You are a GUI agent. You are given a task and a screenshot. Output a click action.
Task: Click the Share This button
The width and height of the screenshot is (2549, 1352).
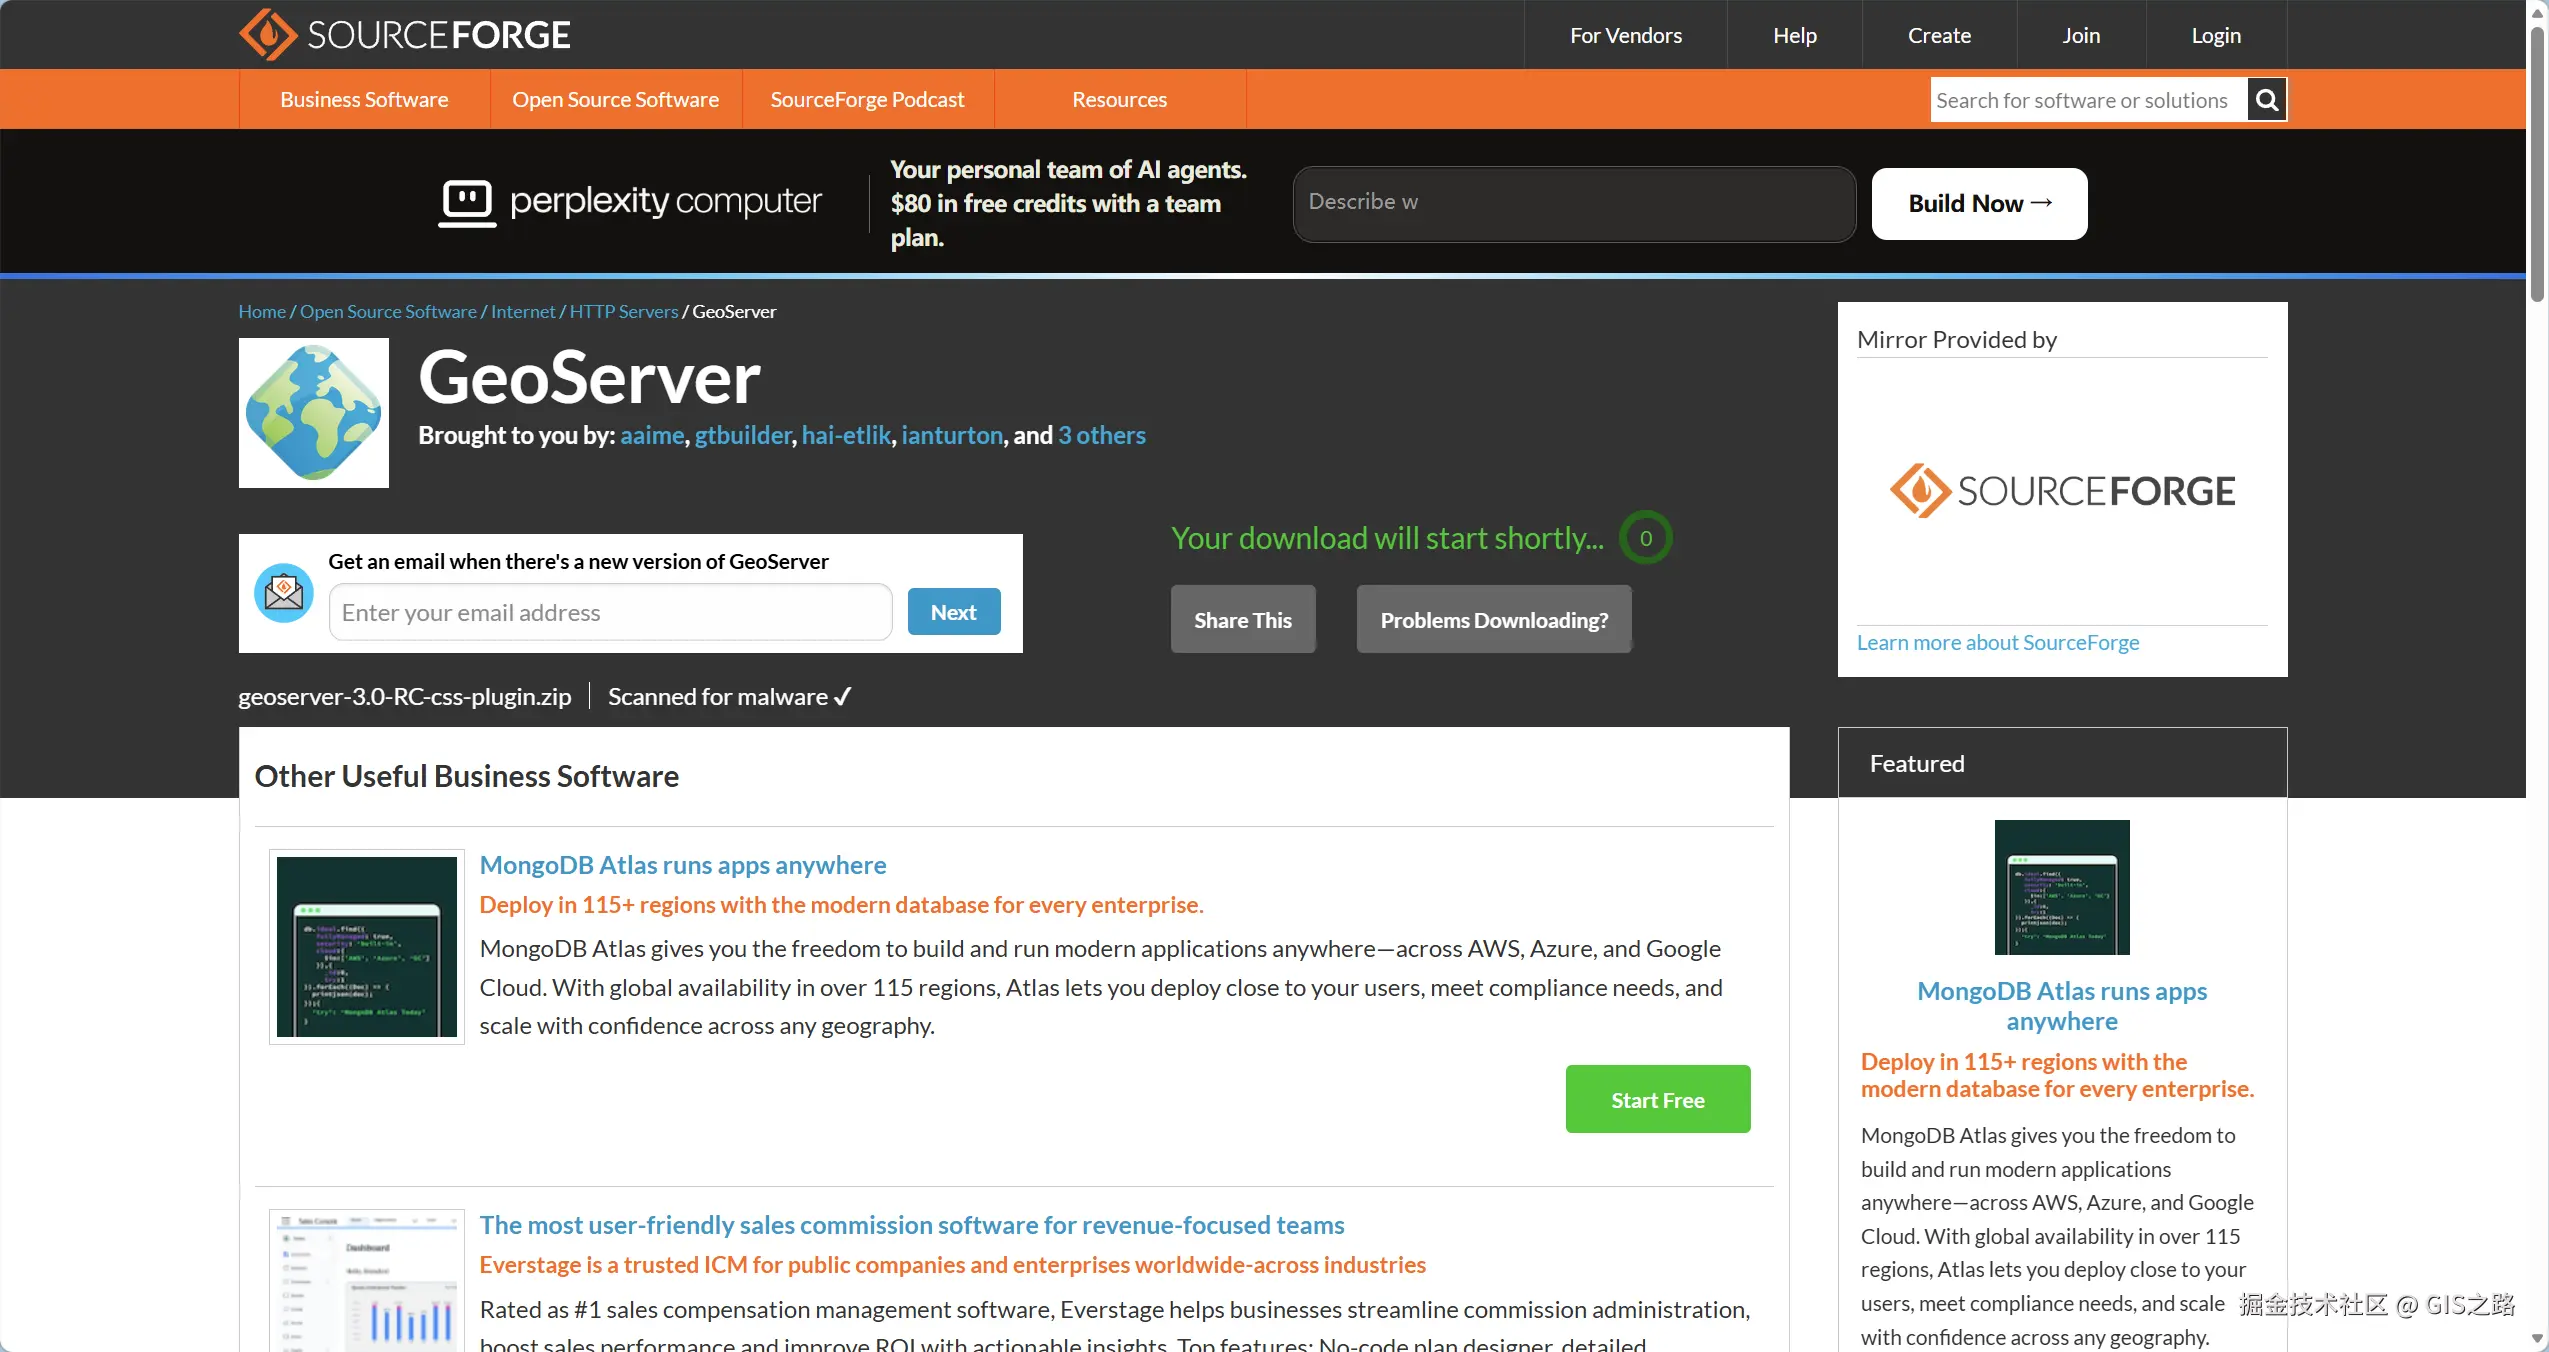point(1242,620)
